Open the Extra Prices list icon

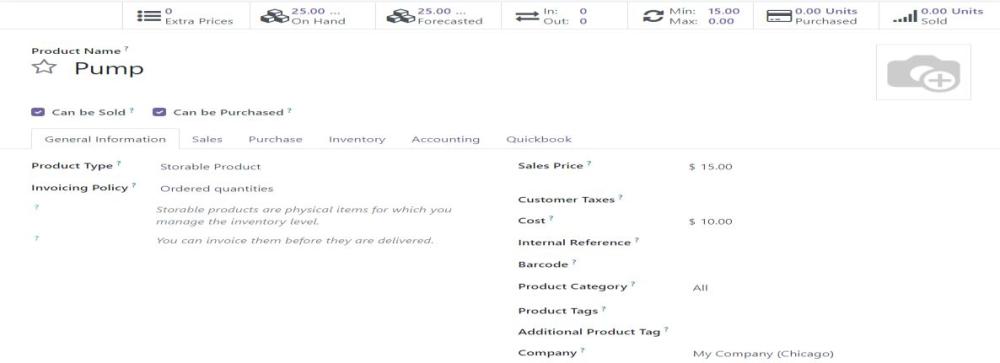pyautogui.click(x=149, y=16)
